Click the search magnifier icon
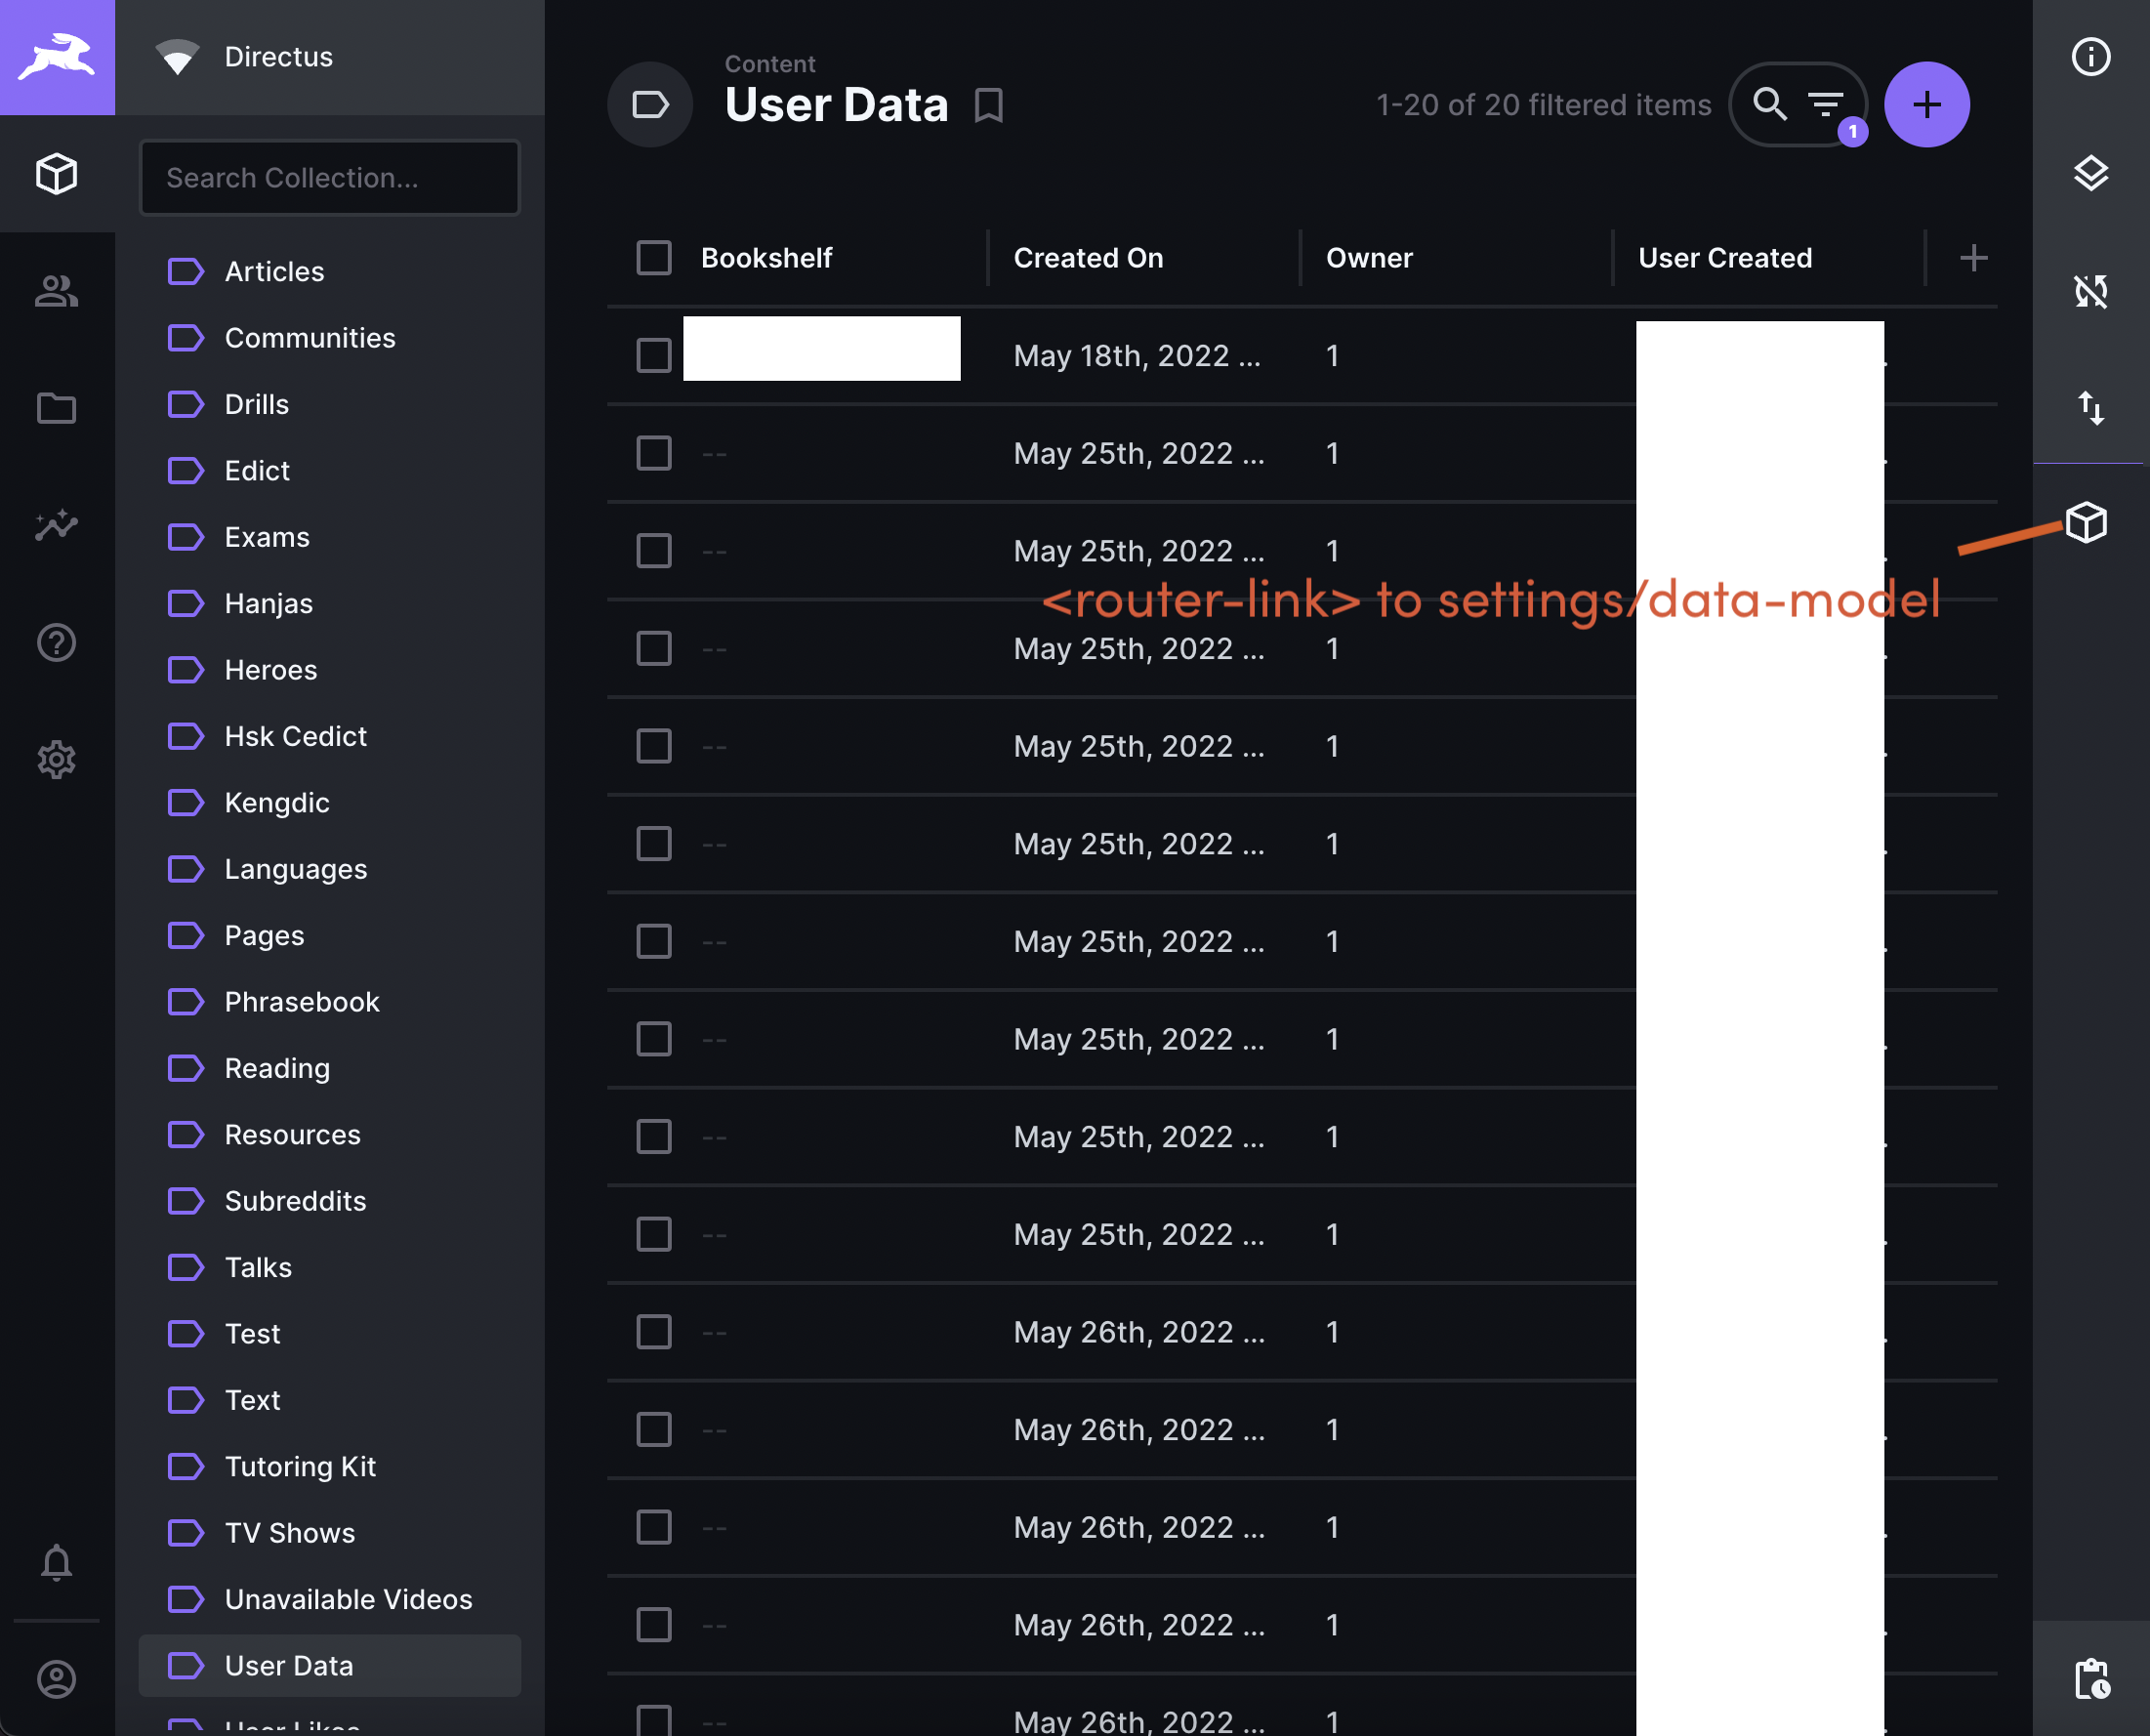 [x=1770, y=104]
